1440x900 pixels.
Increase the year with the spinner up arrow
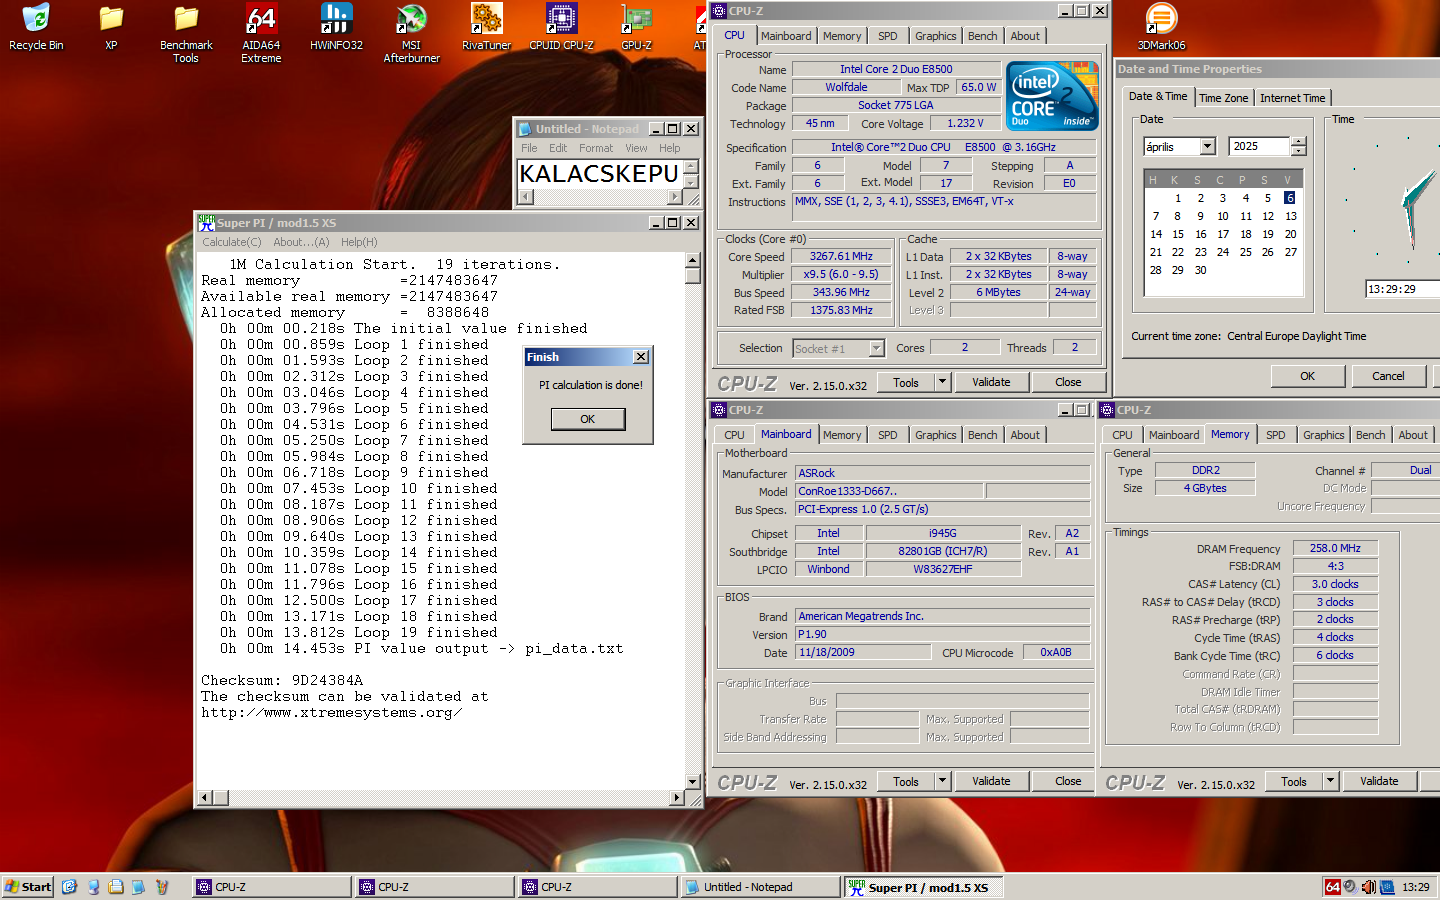pos(1298,142)
